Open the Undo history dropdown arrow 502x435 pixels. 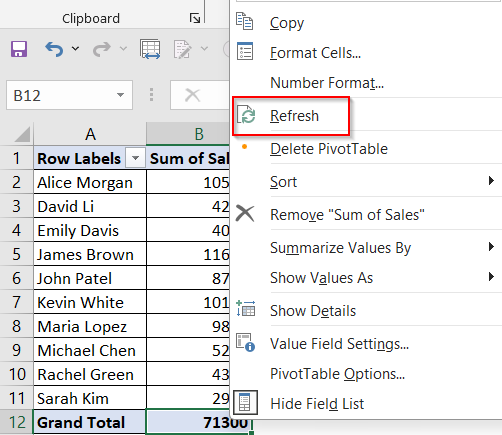point(76,49)
